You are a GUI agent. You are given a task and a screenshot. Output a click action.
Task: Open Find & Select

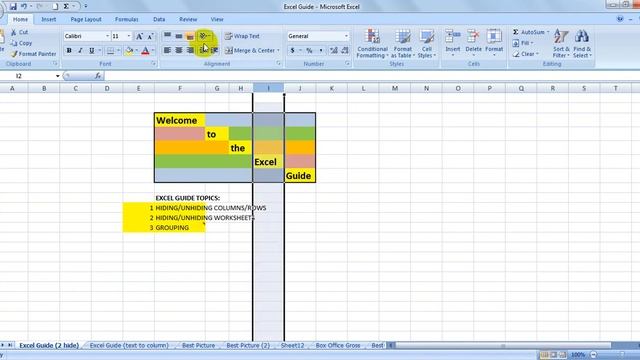582,44
